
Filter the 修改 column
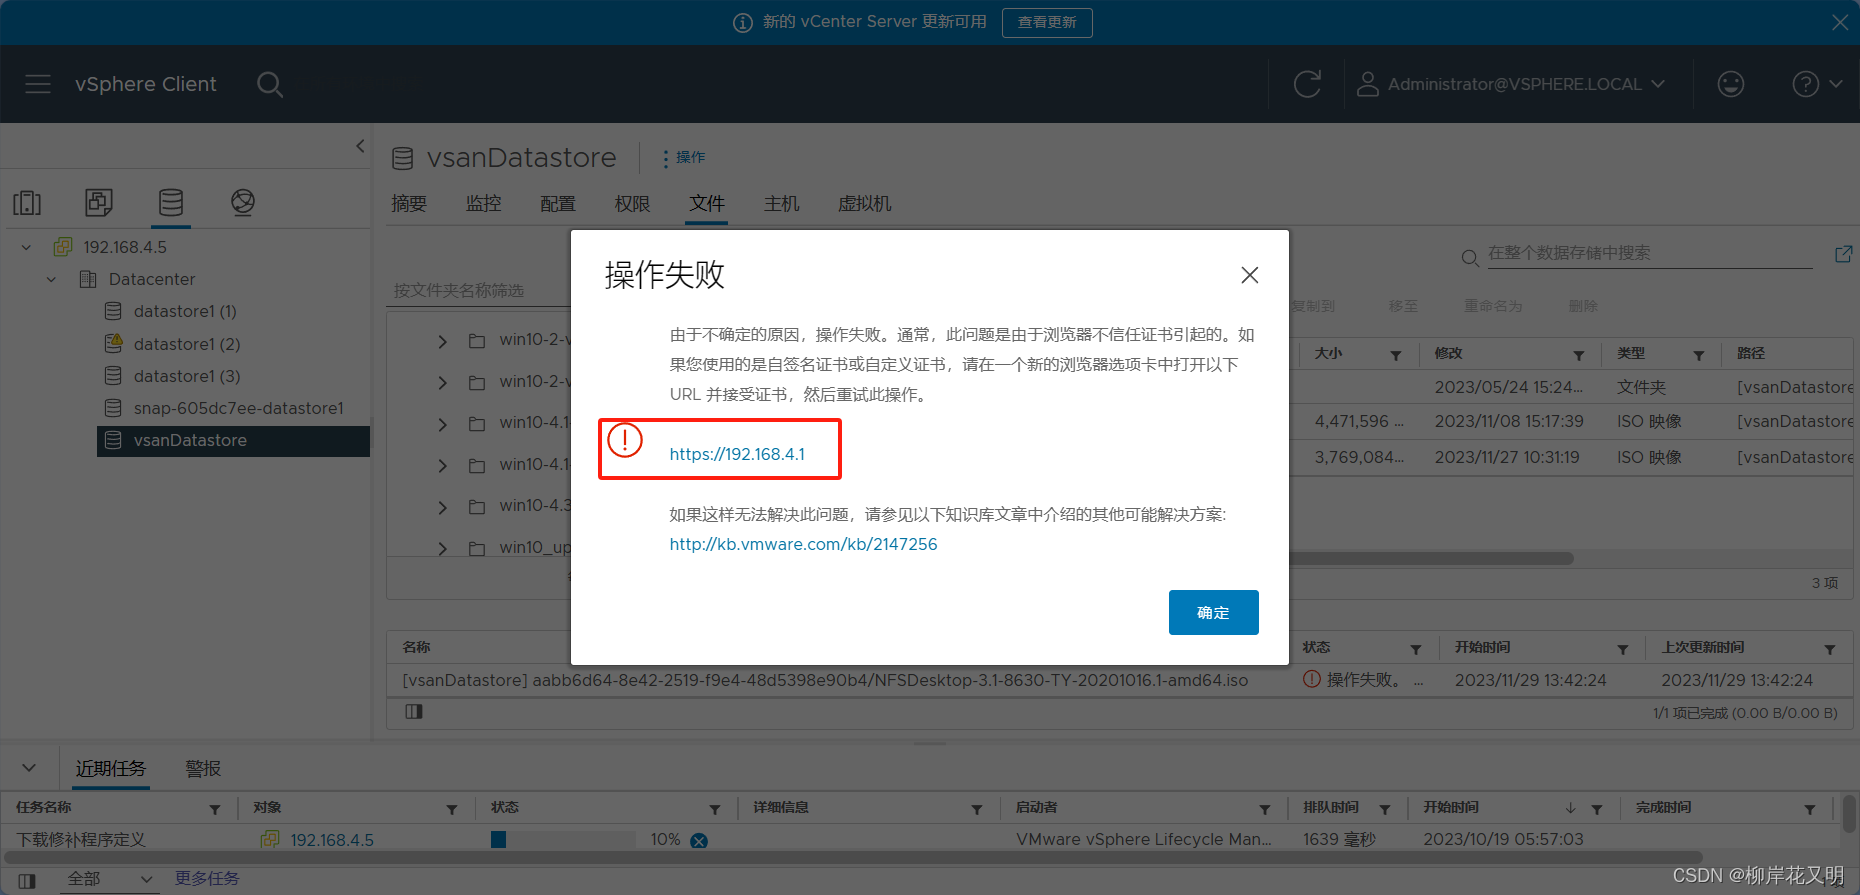click(x=1579, y=355)
